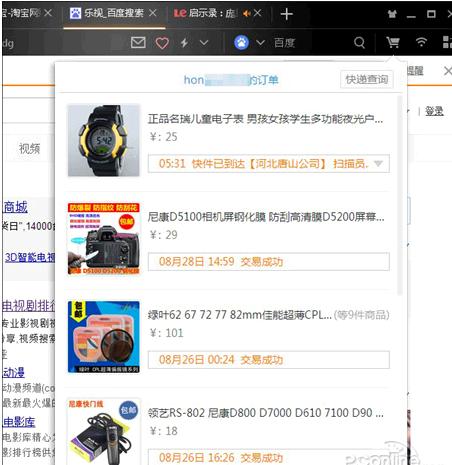Open the 绿叶 CPL filter thumbnail
This screenshot has height=465, width=452.
[104, 337]
